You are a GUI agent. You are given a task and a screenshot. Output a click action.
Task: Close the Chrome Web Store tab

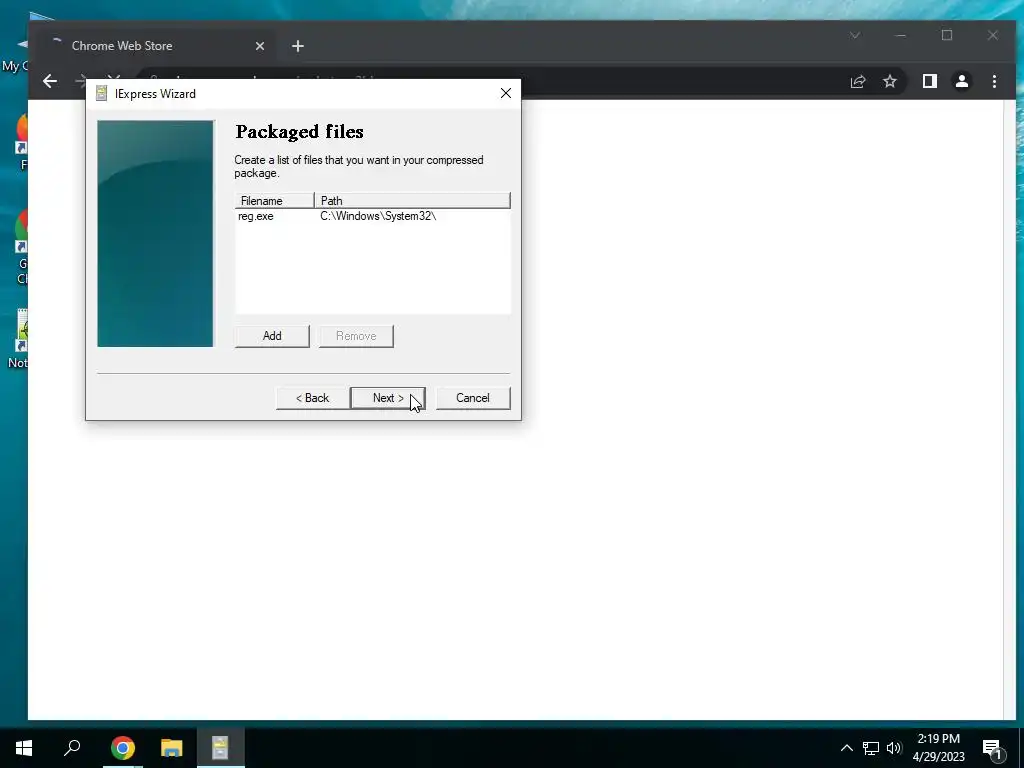[260, 46]
